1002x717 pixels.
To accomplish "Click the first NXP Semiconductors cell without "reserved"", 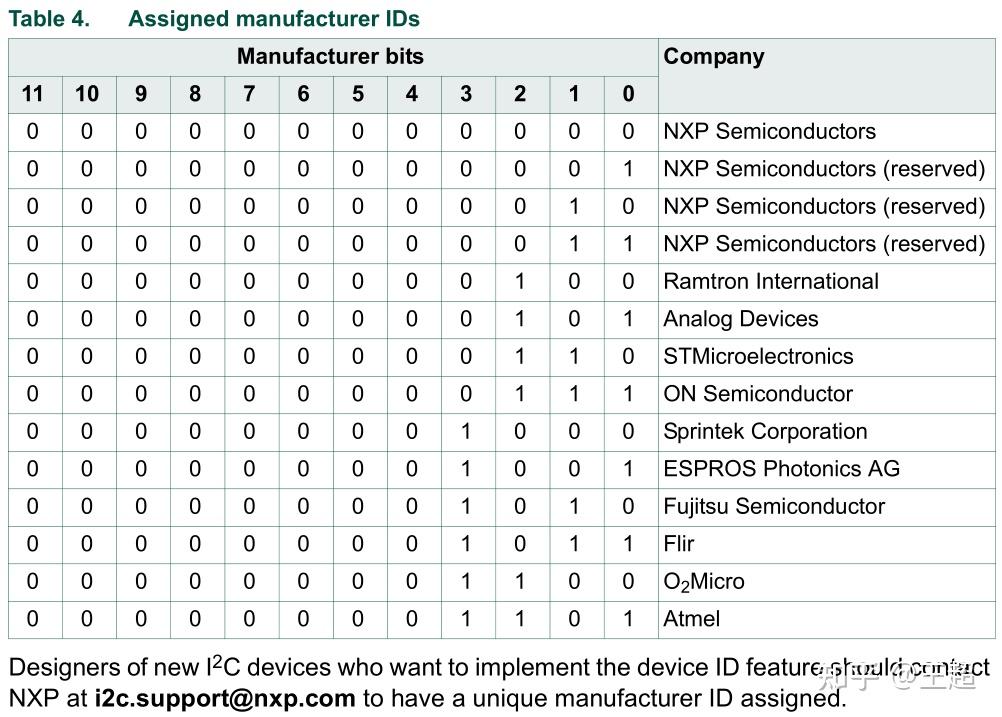I will [x=769, y=132].
